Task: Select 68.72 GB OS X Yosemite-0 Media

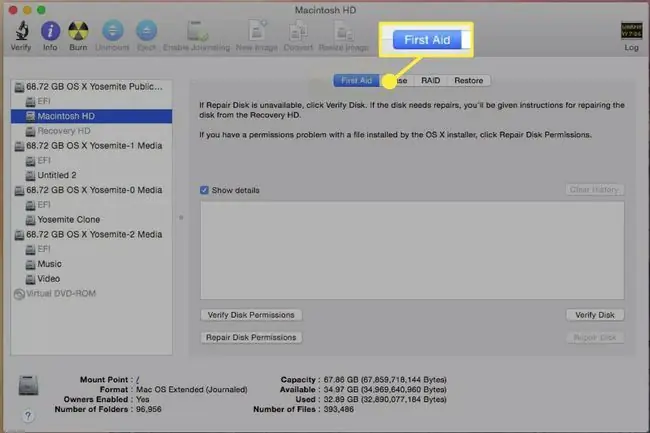Action: [92, 190]
